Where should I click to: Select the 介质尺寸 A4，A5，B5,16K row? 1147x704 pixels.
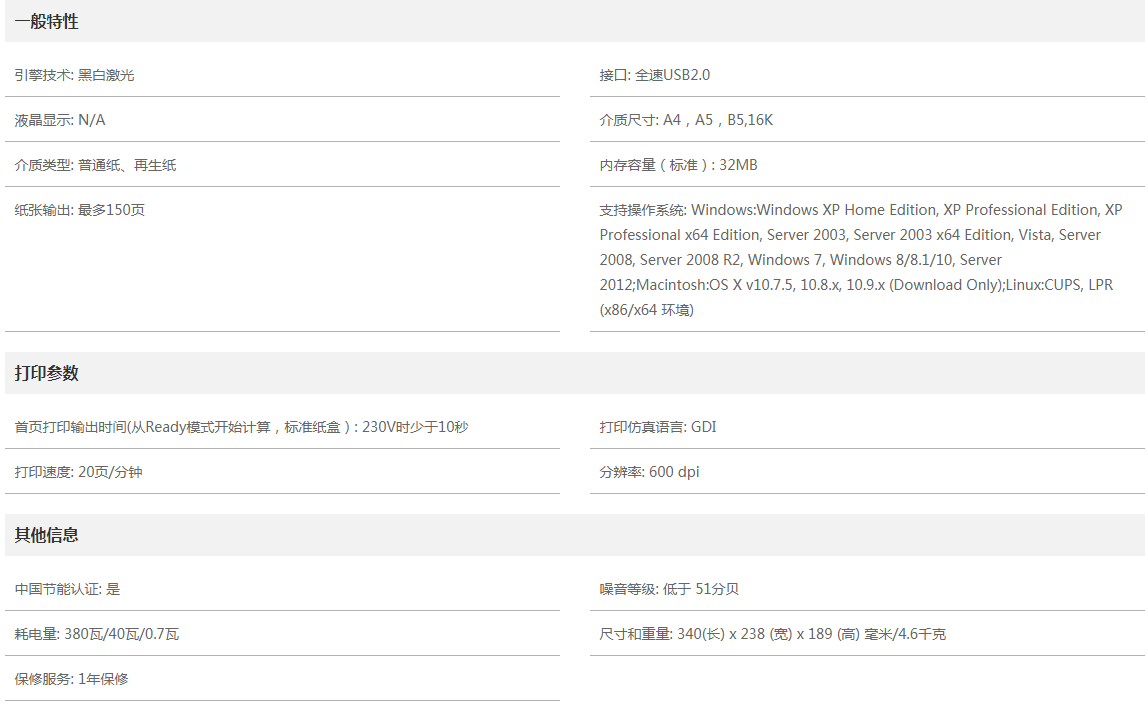(x=686, y=120)
